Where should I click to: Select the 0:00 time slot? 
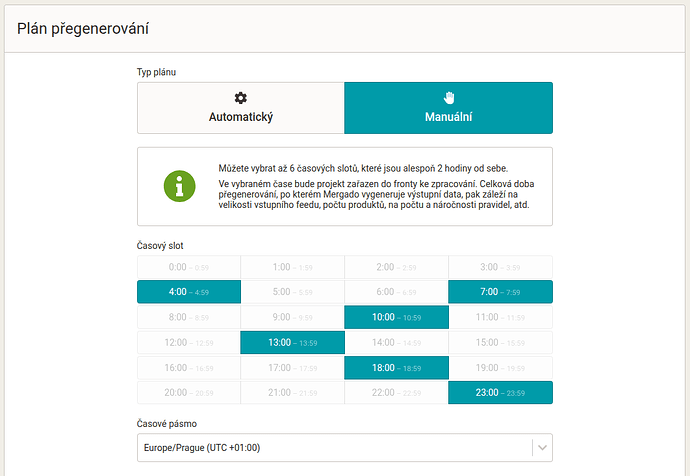189,267
